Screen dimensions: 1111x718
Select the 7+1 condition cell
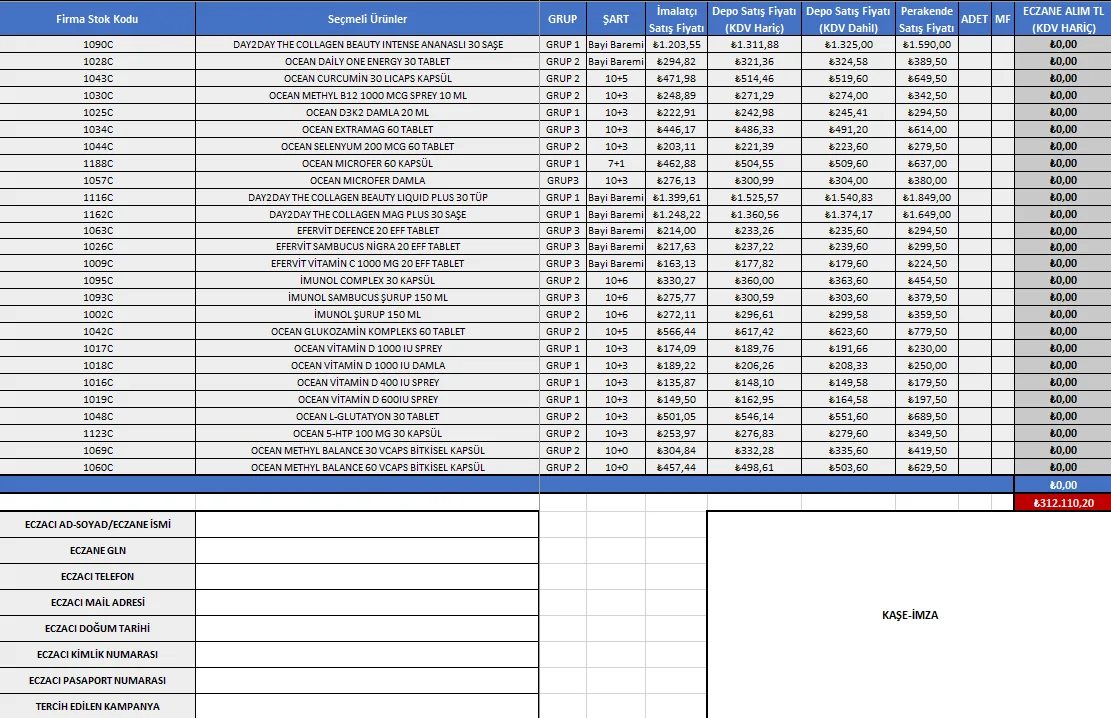click(616, 163)
